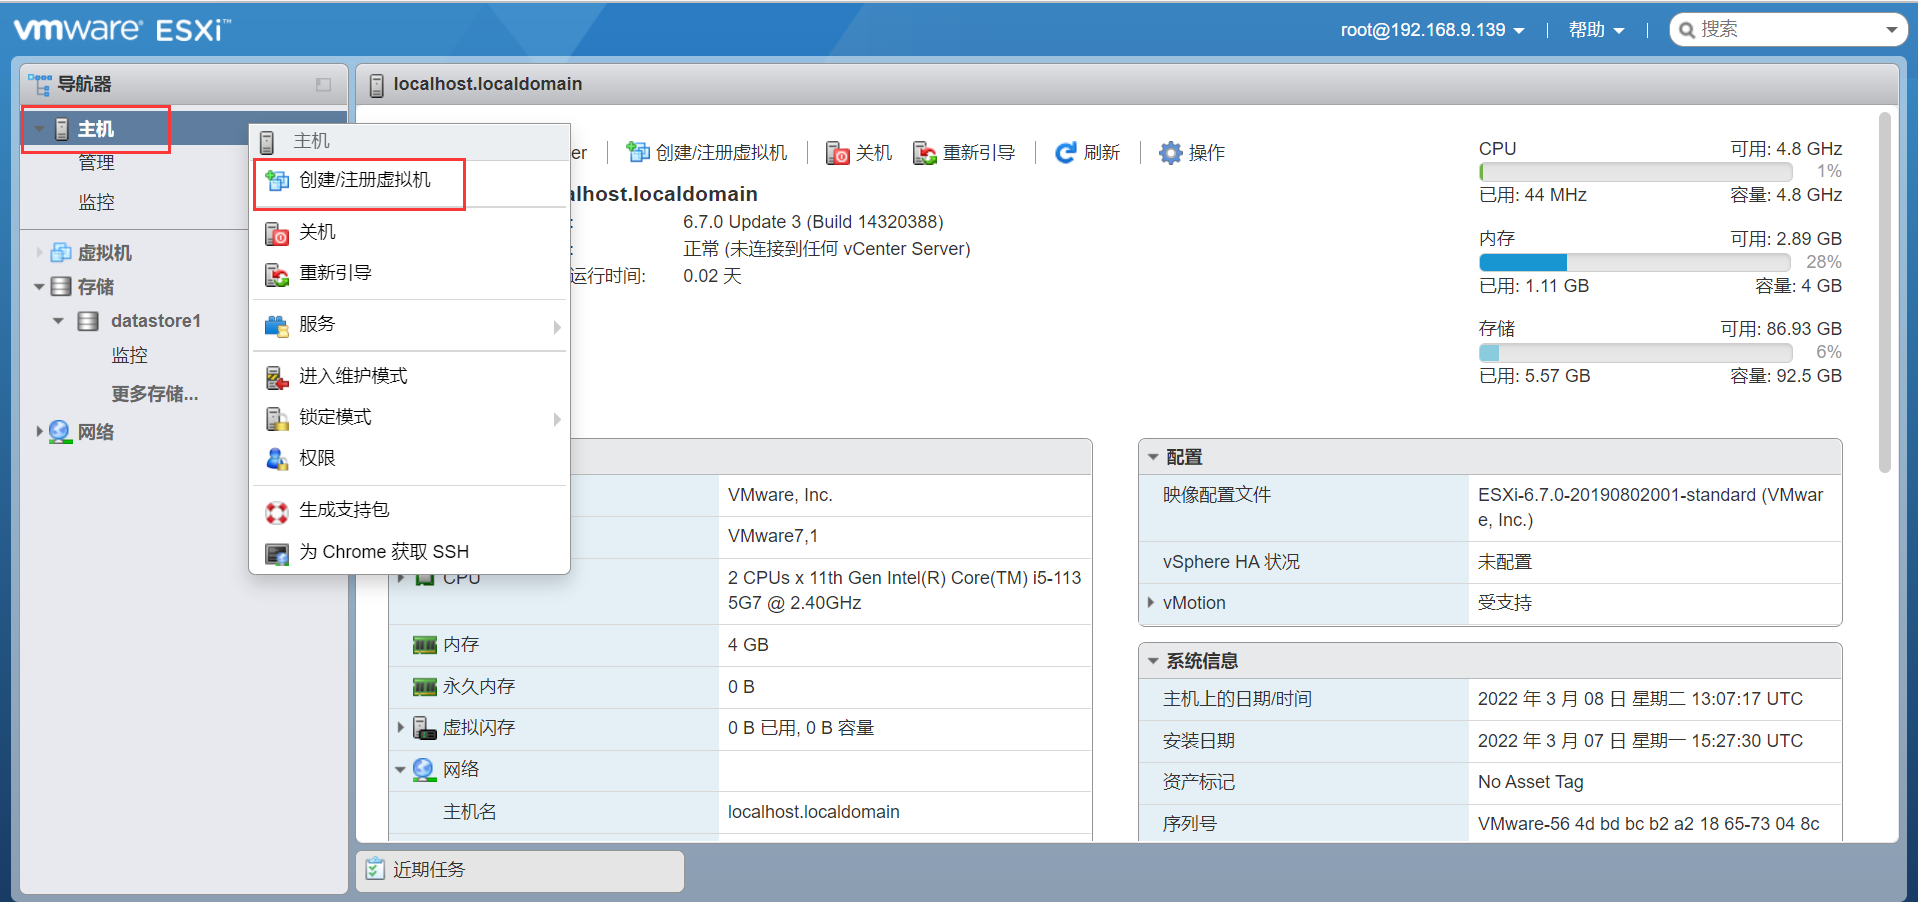
Task: Expand the Network (网络) navigator tree arrow
Action: 39,432
